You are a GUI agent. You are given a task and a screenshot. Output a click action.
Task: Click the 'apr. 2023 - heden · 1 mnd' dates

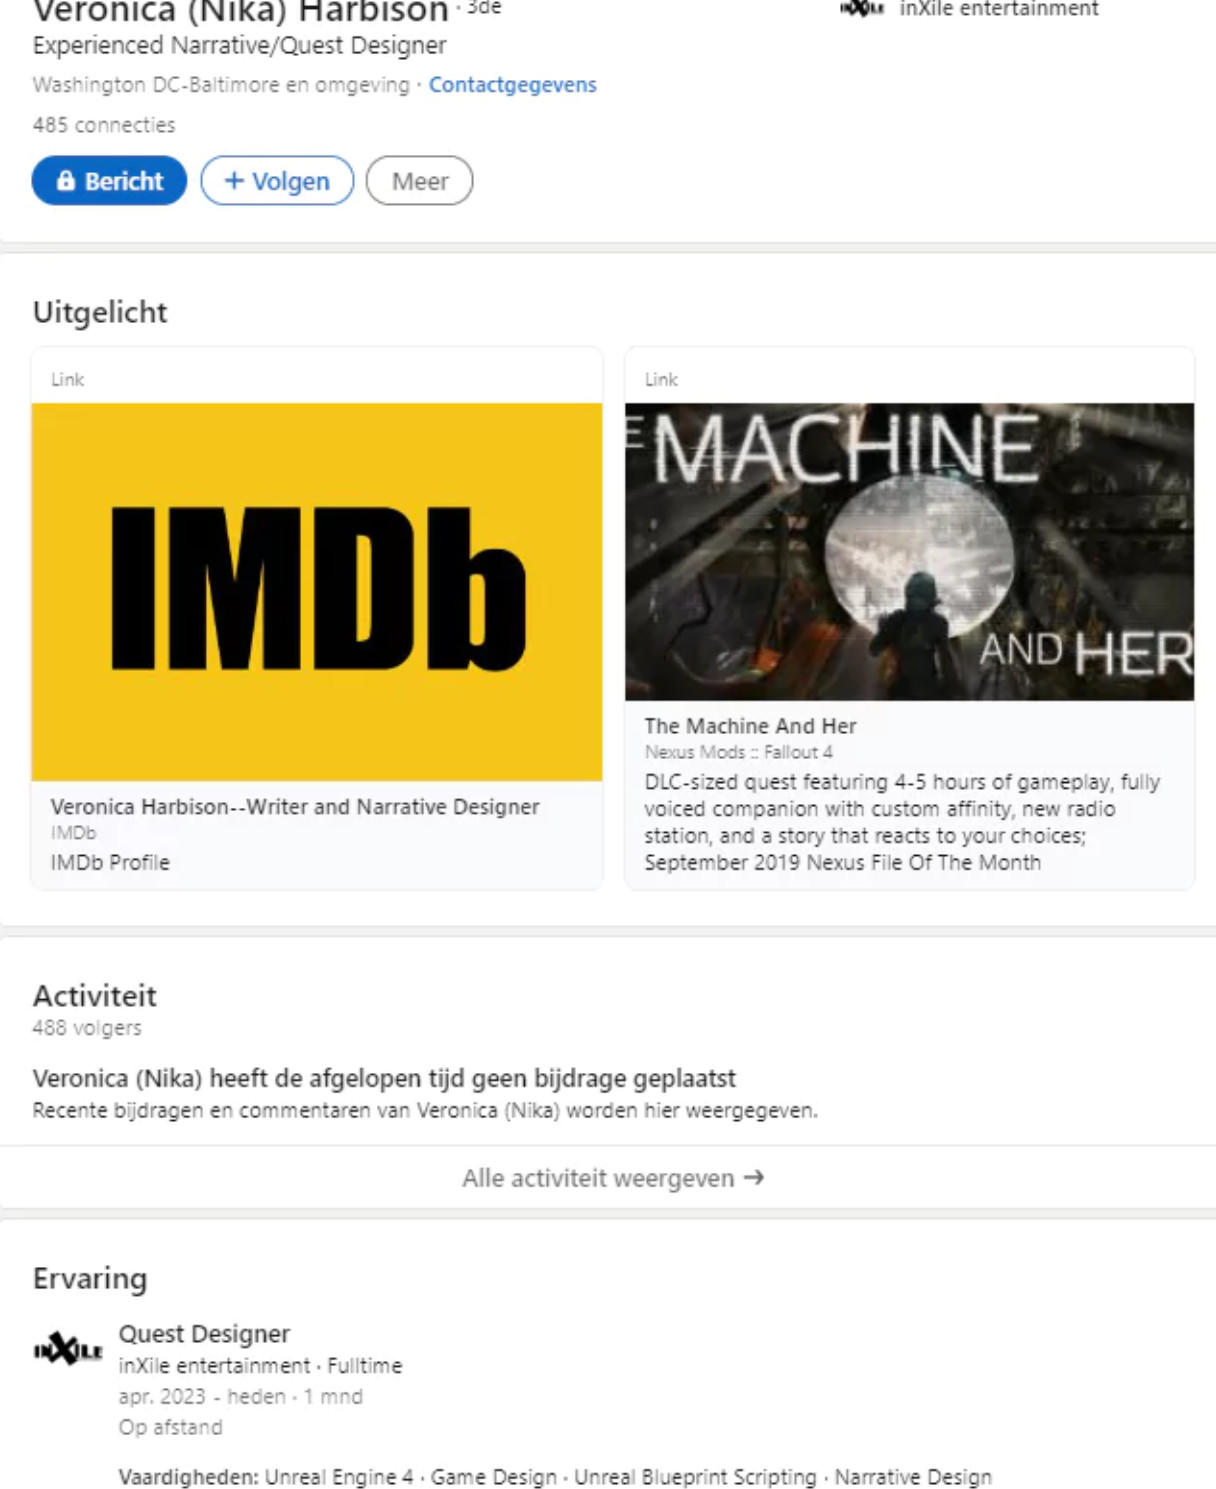coord(241,1397)
